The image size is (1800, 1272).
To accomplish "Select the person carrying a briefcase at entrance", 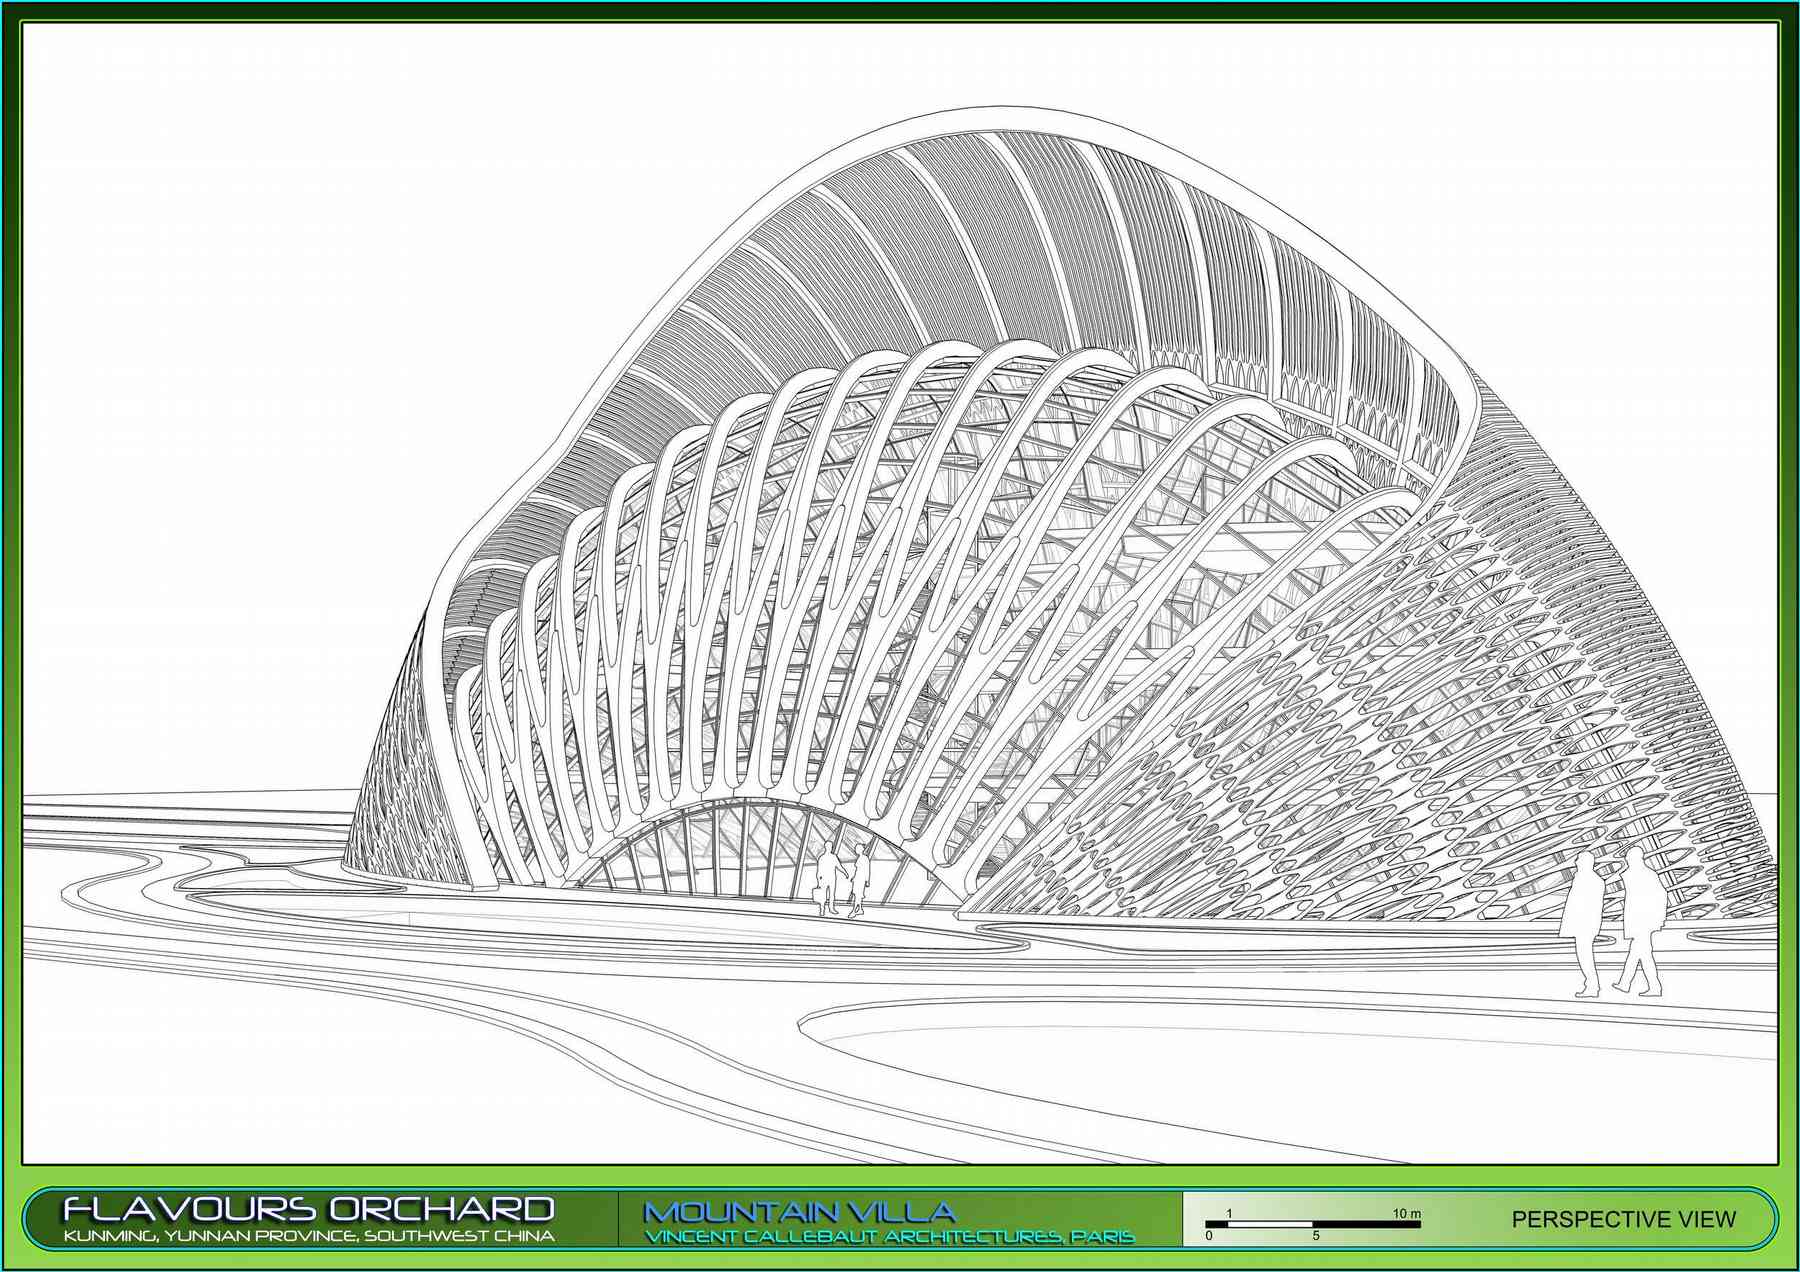I will (x=828, y=880).
